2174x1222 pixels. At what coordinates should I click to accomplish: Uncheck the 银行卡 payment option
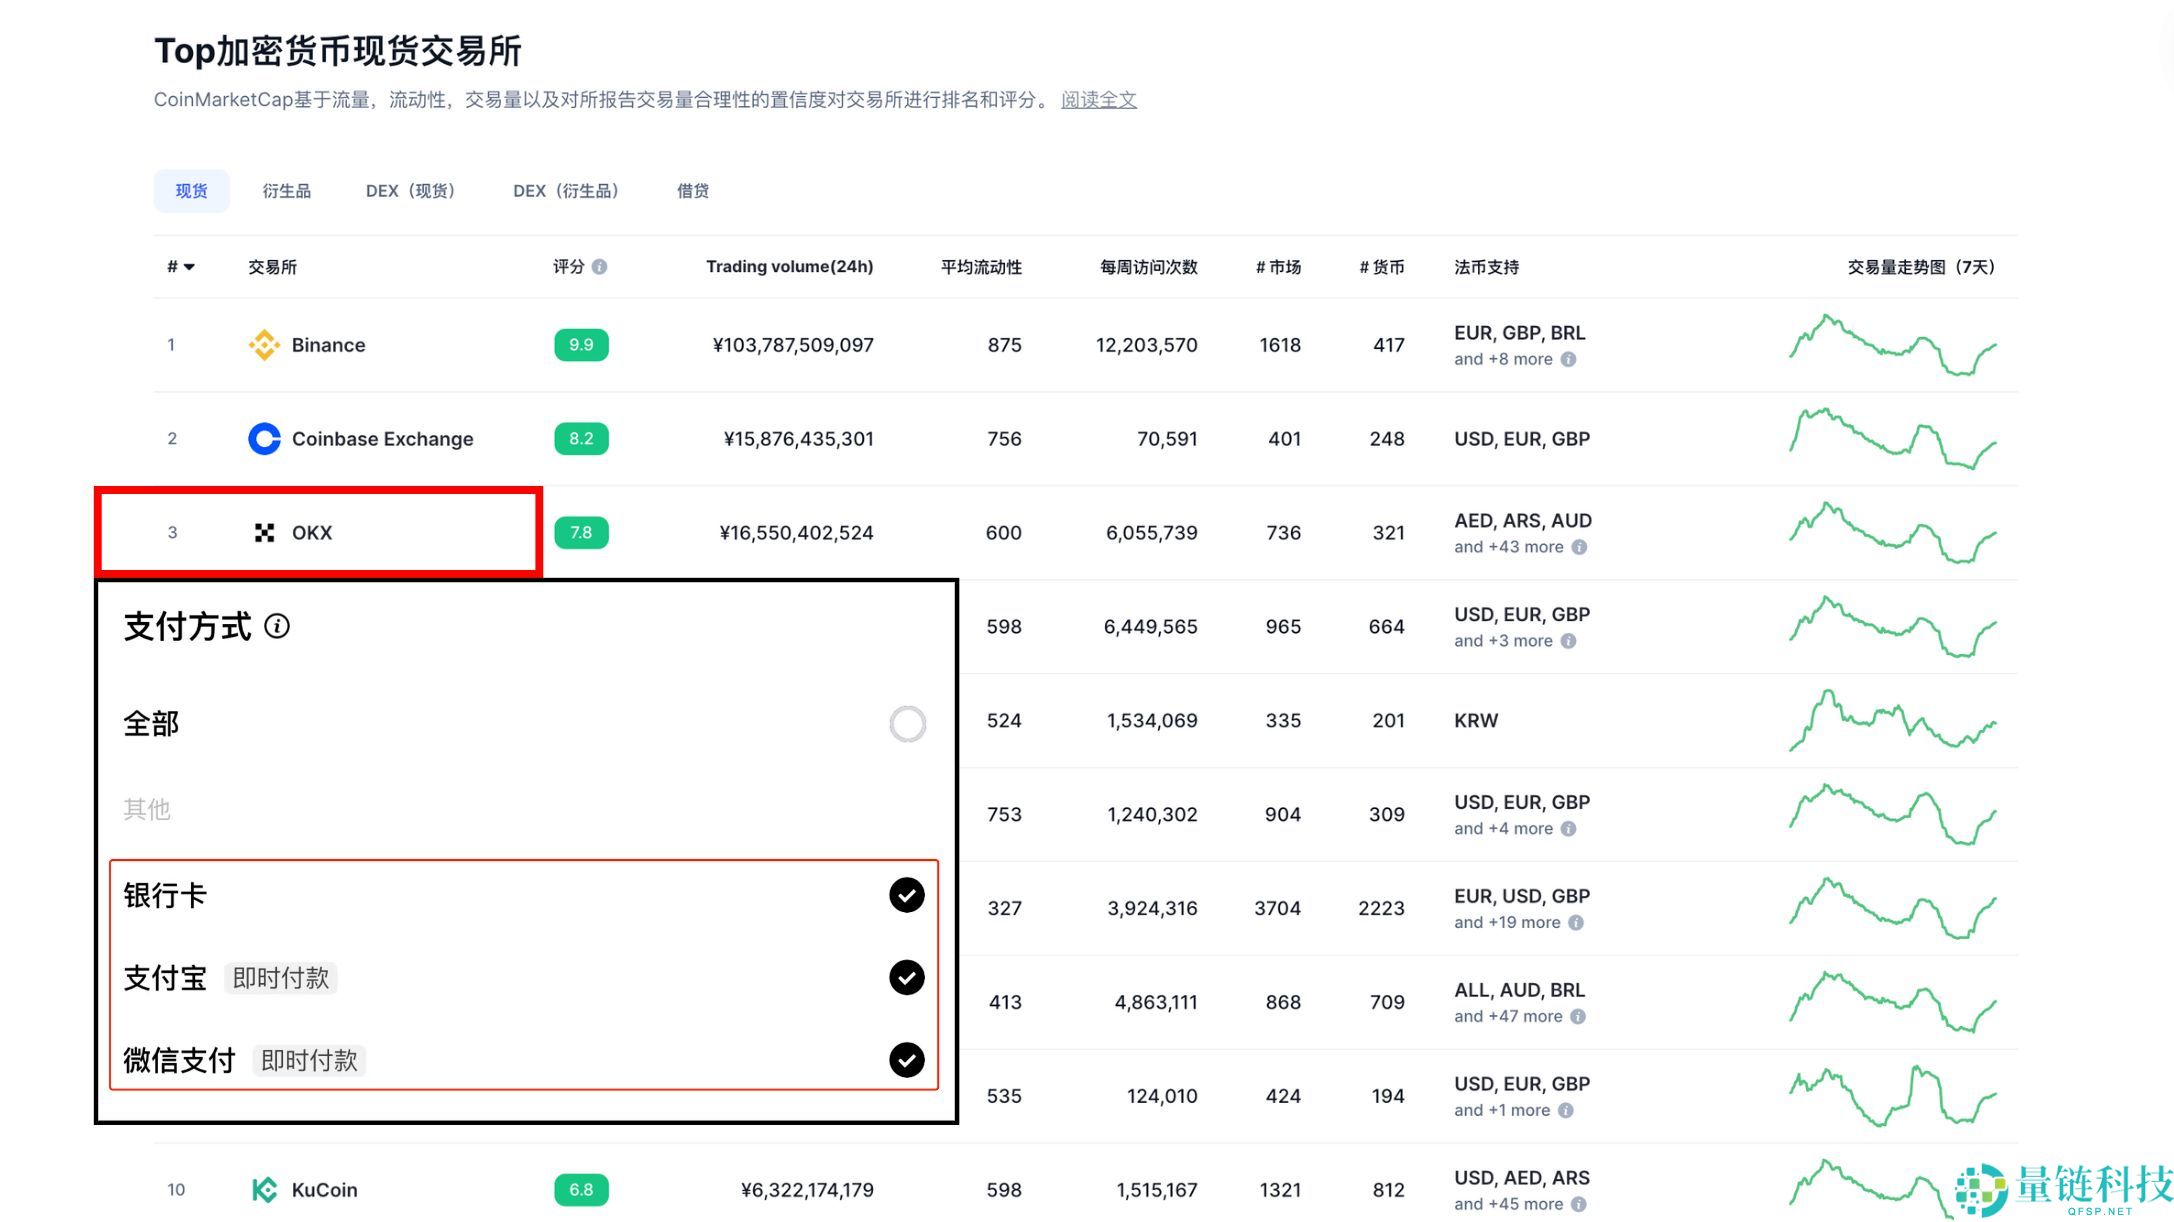[907, 896]
